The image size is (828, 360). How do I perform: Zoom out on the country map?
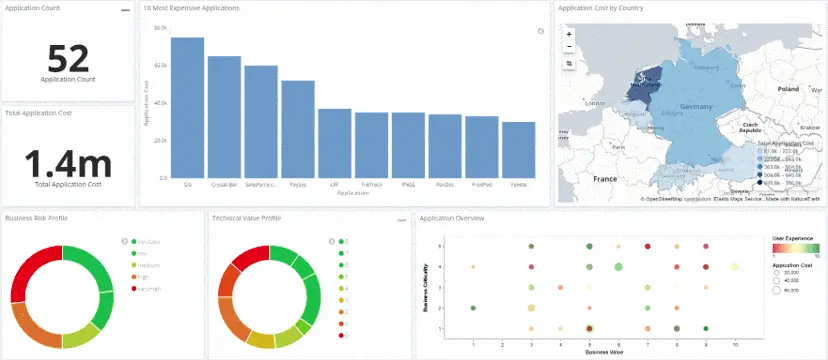569,46
